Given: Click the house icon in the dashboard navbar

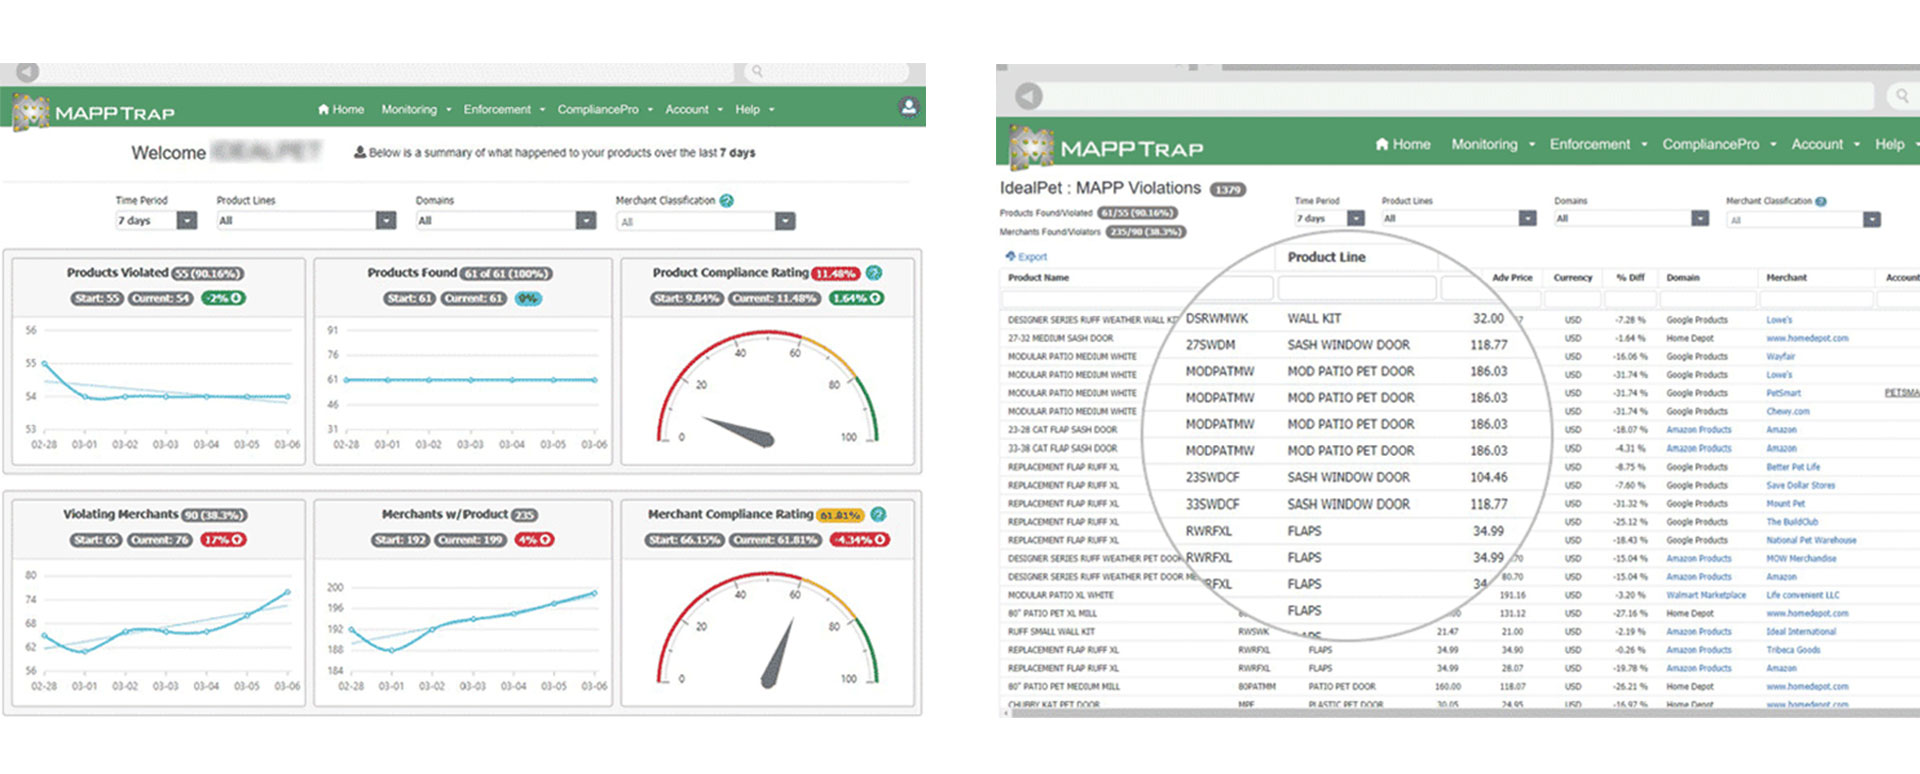Looking at the screenshot, I should (323, 109).
